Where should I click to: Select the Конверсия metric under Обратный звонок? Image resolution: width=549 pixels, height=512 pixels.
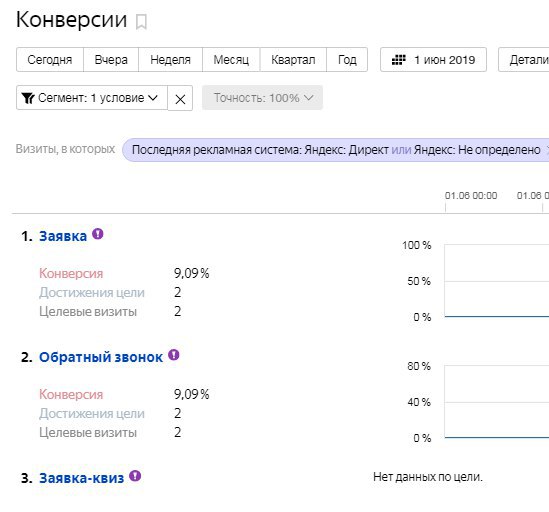click(71, 394)
